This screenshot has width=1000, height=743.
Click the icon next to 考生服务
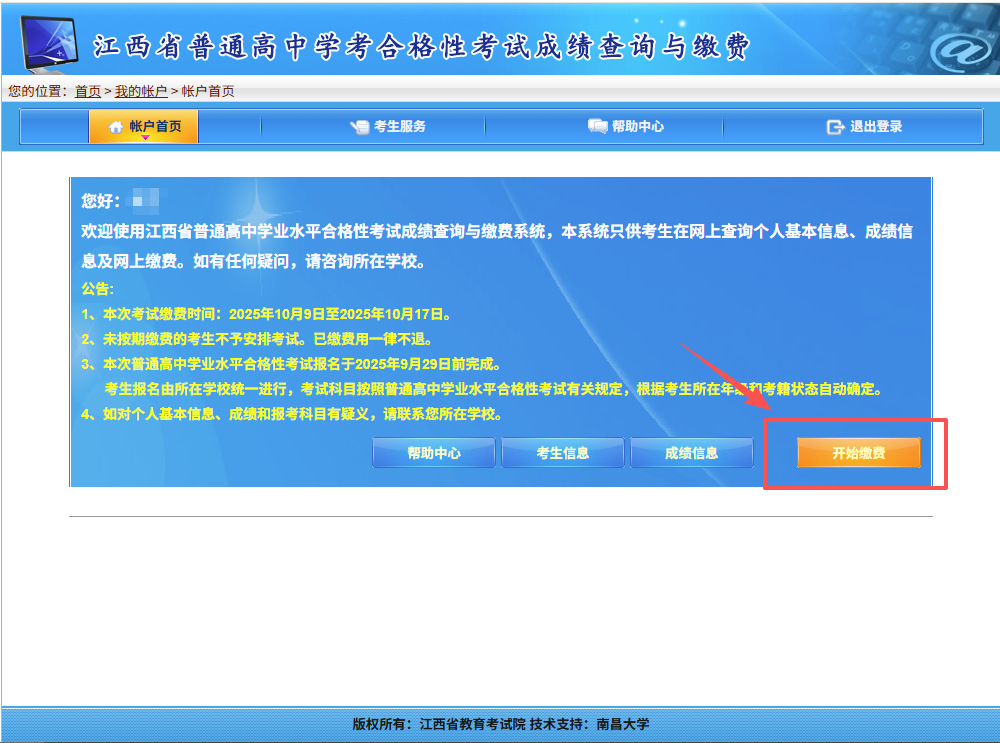[x=359, y=127]
